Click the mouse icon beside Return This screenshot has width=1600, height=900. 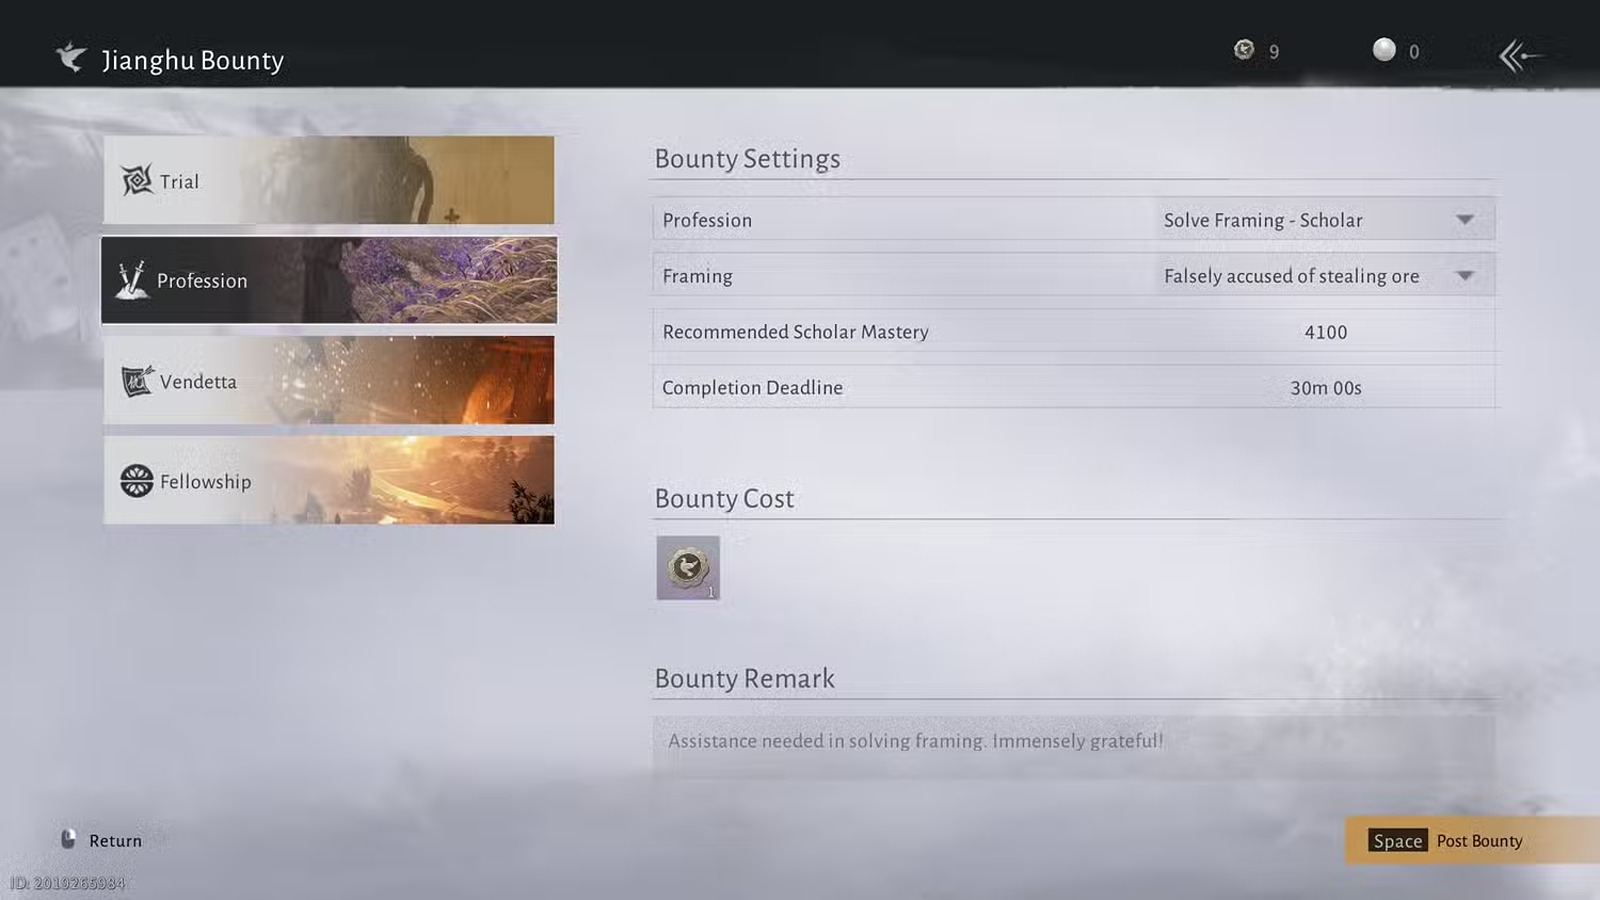click(x=68, y=840)
